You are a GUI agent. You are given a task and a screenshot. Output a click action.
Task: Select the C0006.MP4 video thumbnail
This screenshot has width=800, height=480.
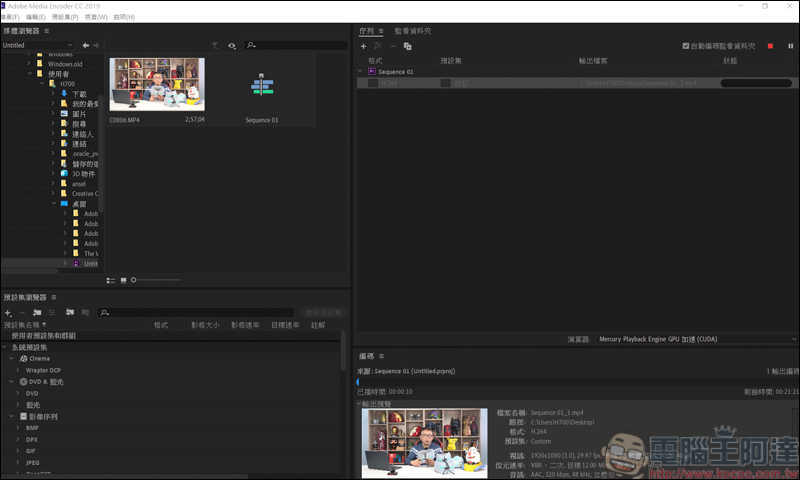157,84
